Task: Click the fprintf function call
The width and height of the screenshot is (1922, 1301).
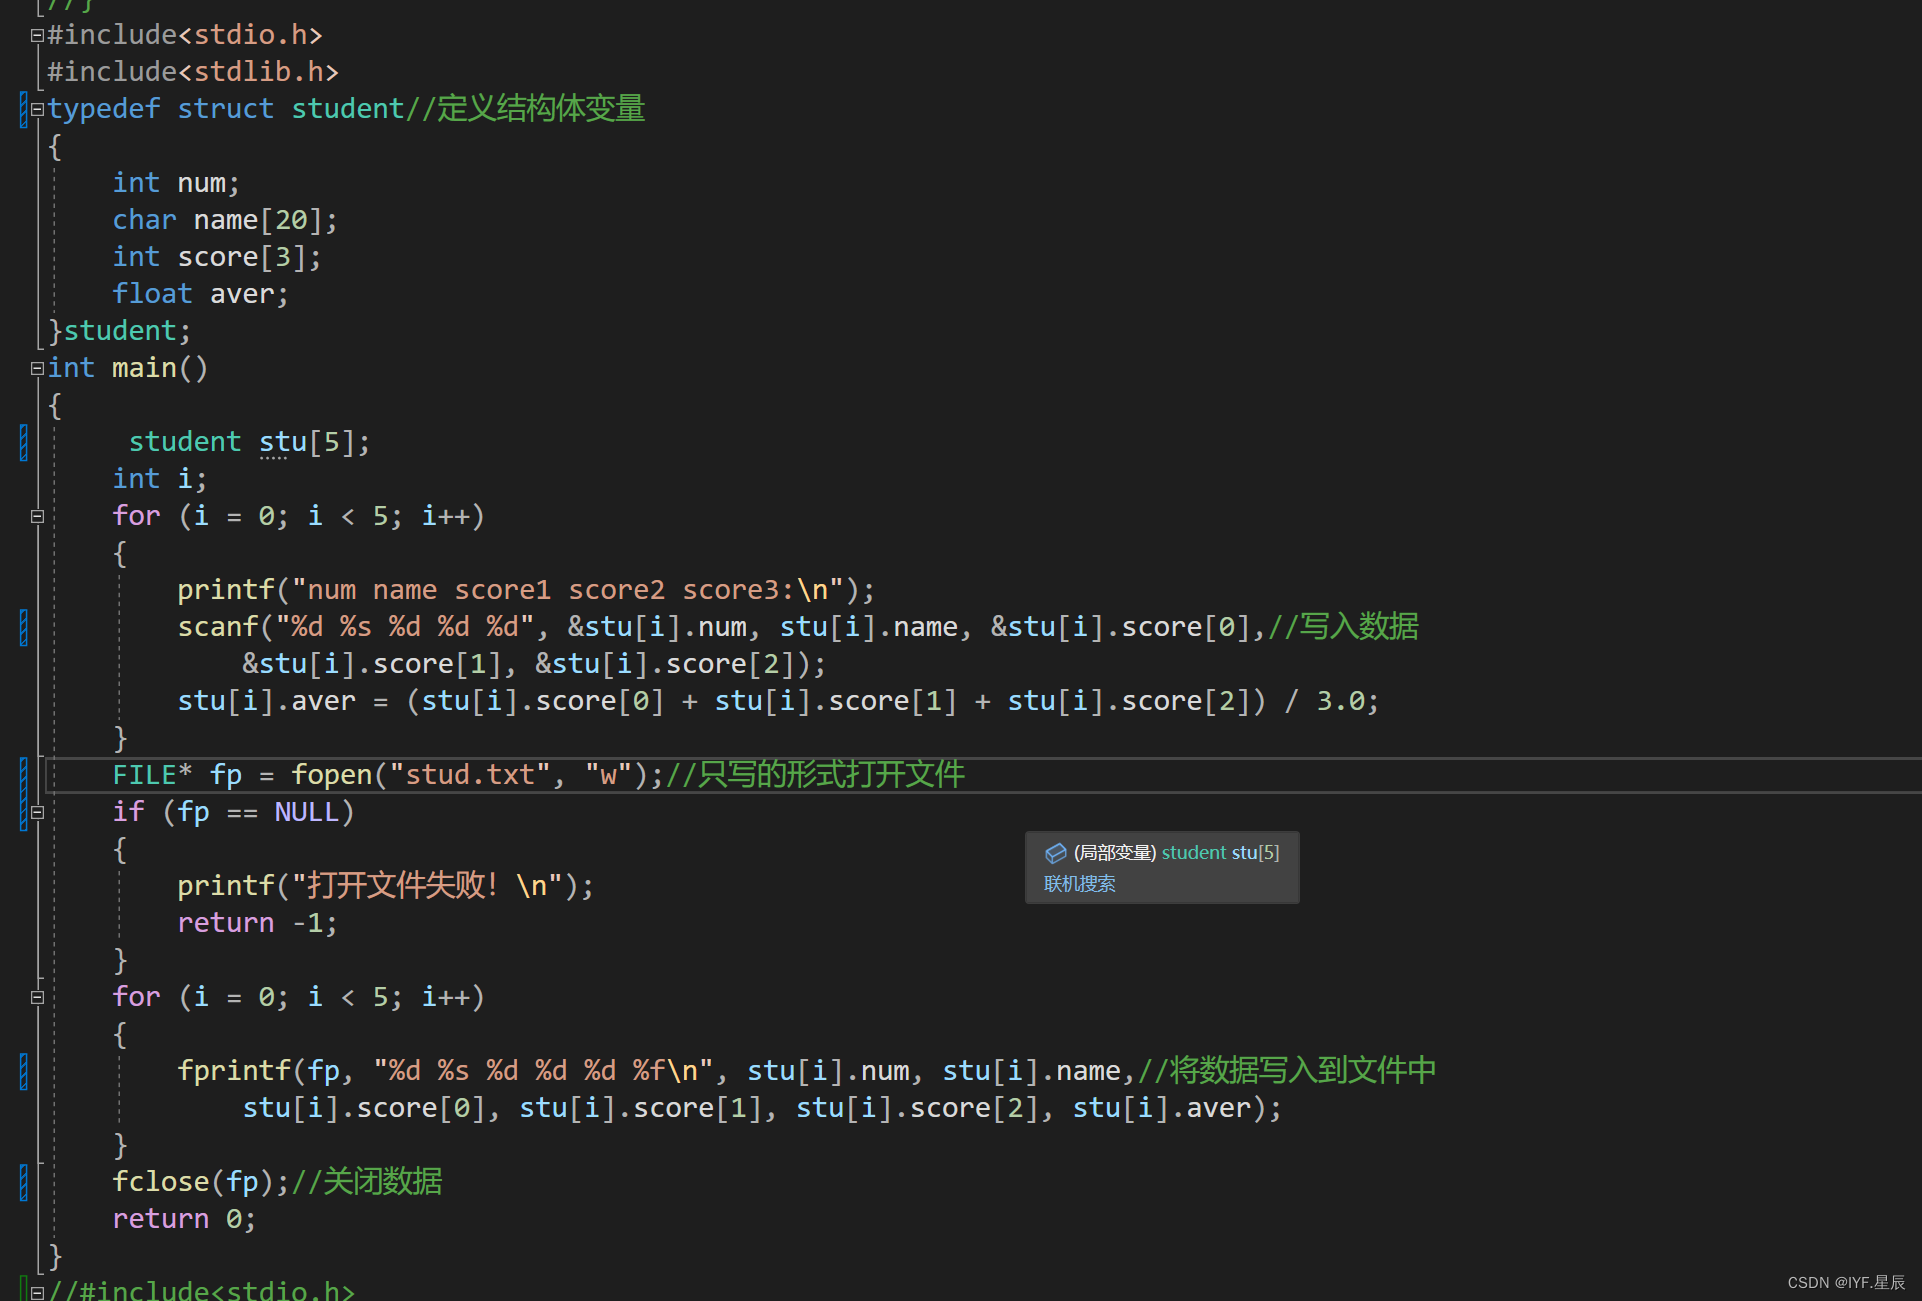Action: coord(233,1071)
